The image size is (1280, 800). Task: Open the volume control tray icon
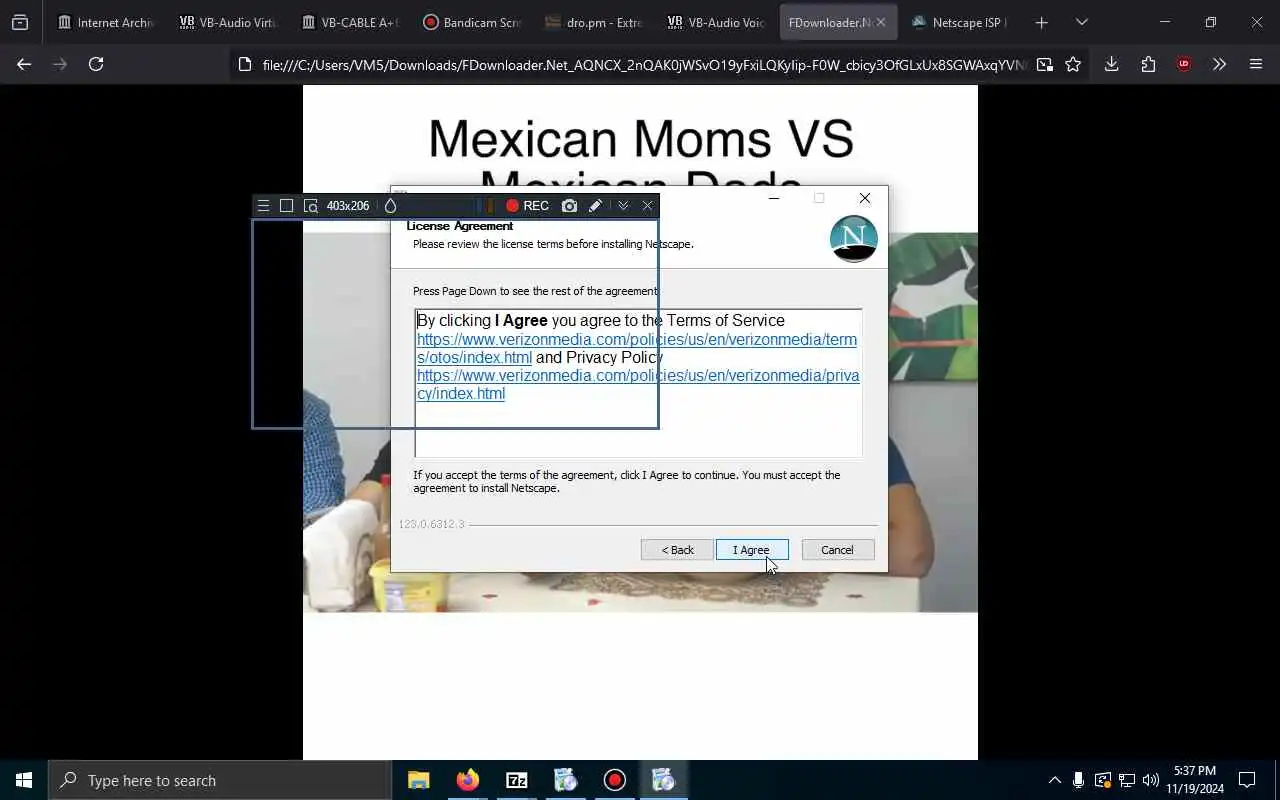[x=1150, y=780]
